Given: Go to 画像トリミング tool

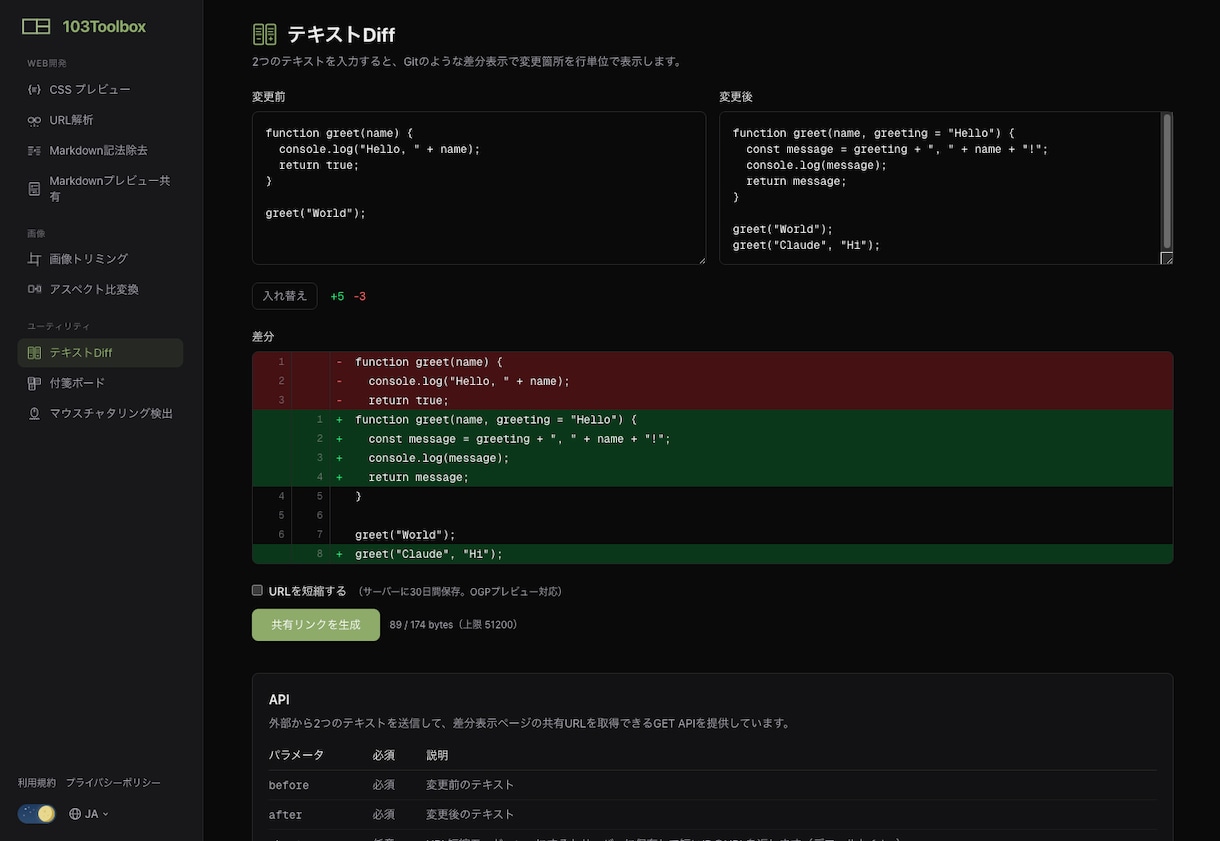Looking at the screenshot, I should pyautogui.click(x=100, y=259).
